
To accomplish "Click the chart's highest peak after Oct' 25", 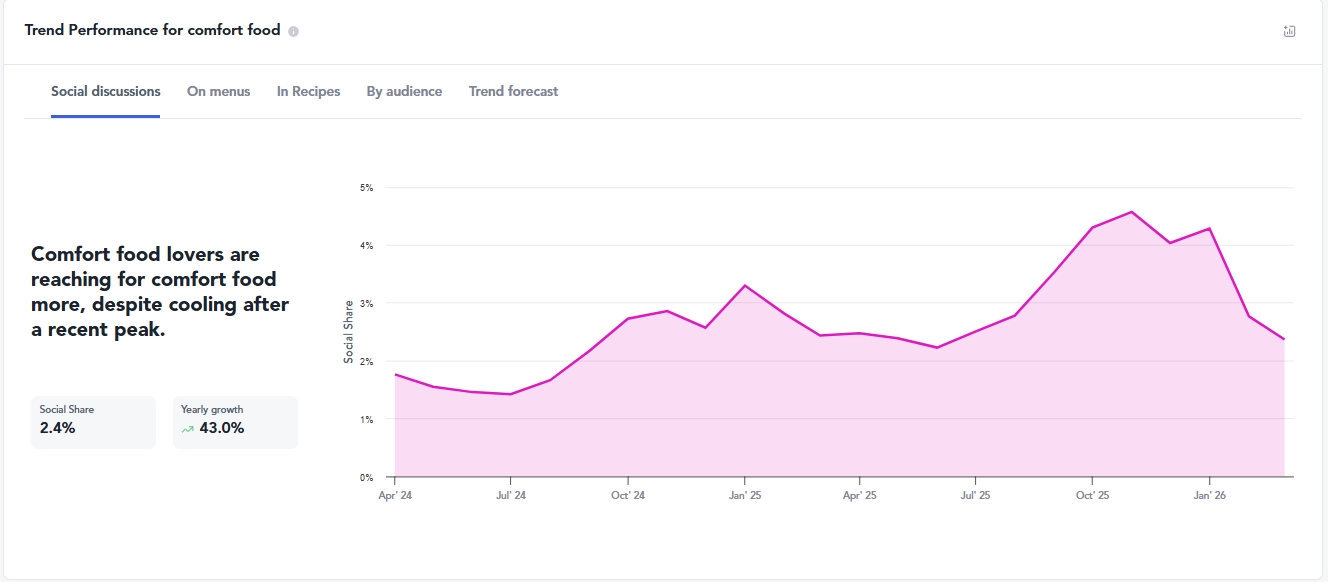I will coord(1131,212).
